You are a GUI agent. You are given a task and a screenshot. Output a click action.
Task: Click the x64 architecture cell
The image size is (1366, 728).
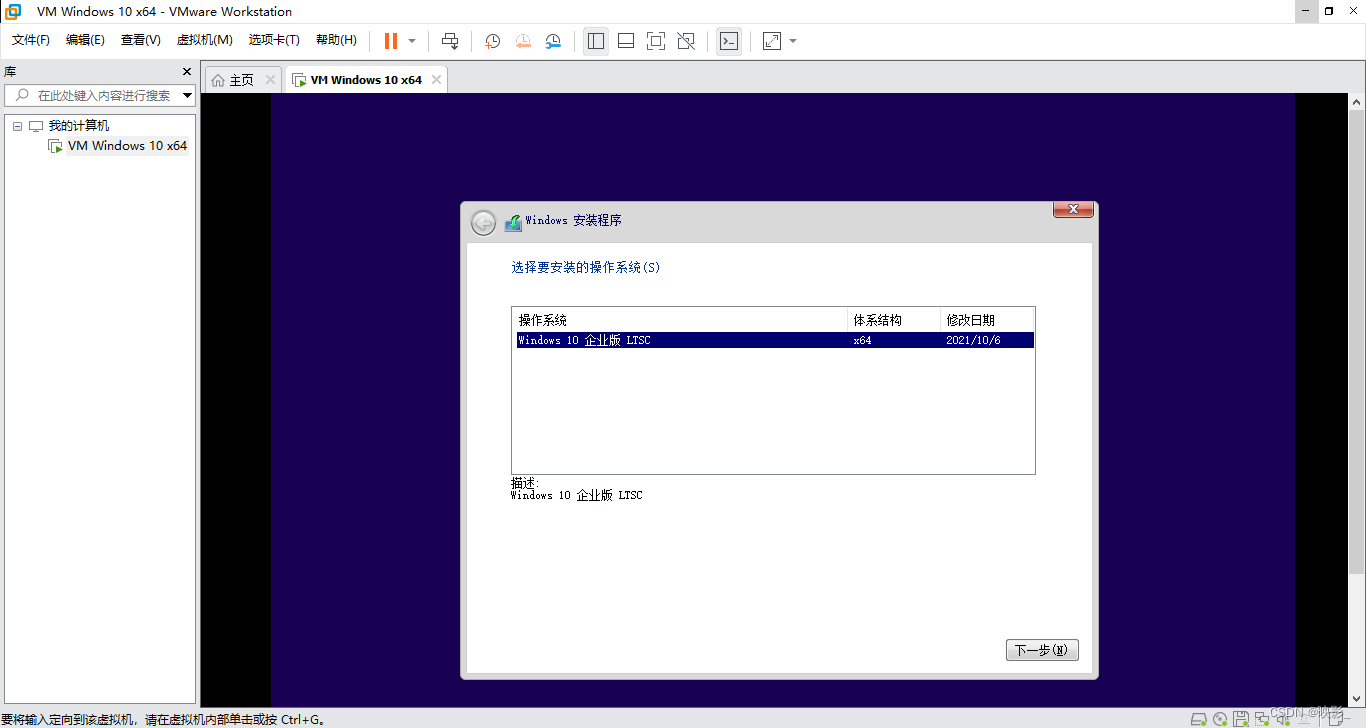click(862, 340)
